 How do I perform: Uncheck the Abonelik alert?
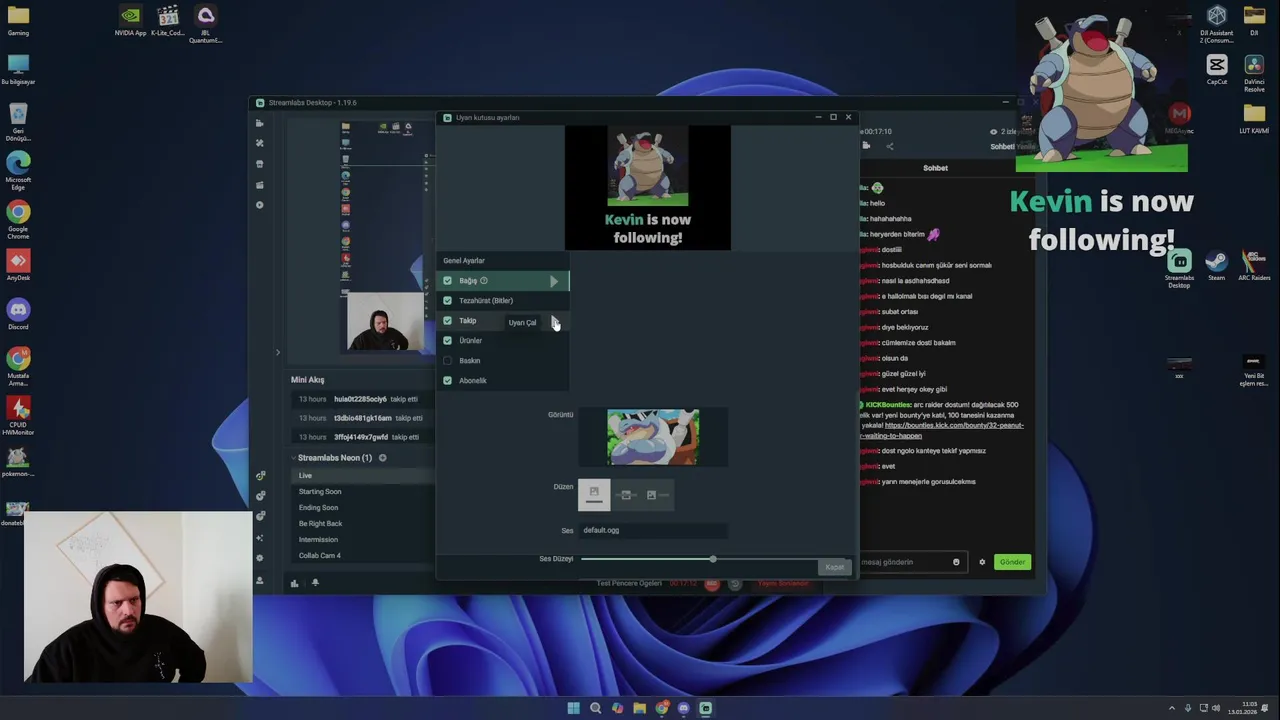(447, 381)
